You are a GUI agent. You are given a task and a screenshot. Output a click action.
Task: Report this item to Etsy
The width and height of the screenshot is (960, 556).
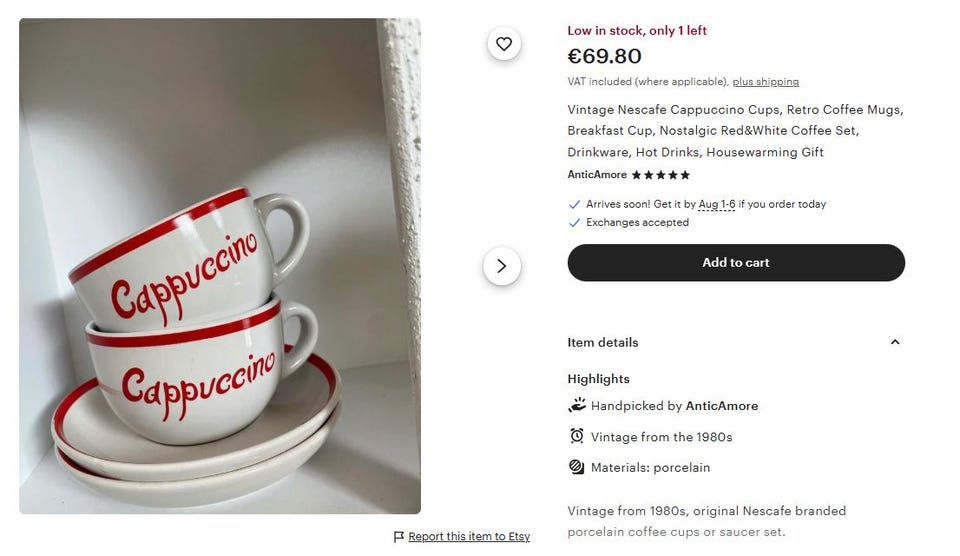coord(469,537)
